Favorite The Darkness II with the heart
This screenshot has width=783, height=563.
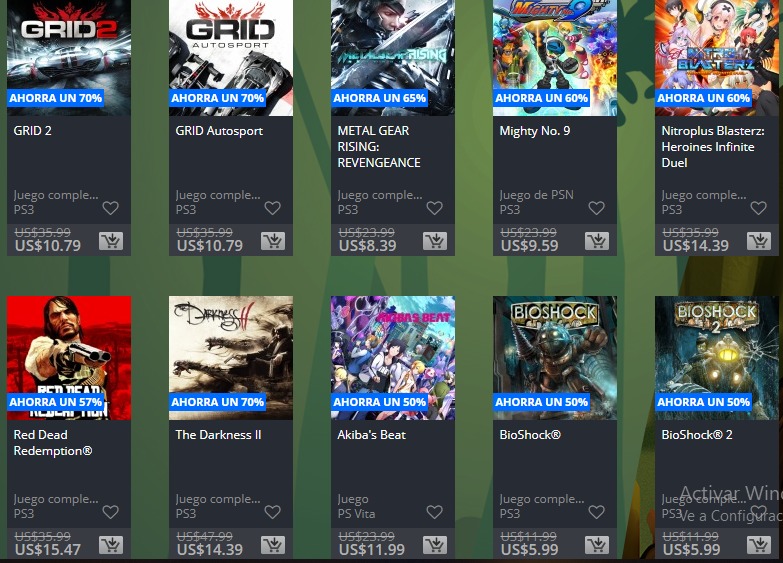tap(272, 512)
